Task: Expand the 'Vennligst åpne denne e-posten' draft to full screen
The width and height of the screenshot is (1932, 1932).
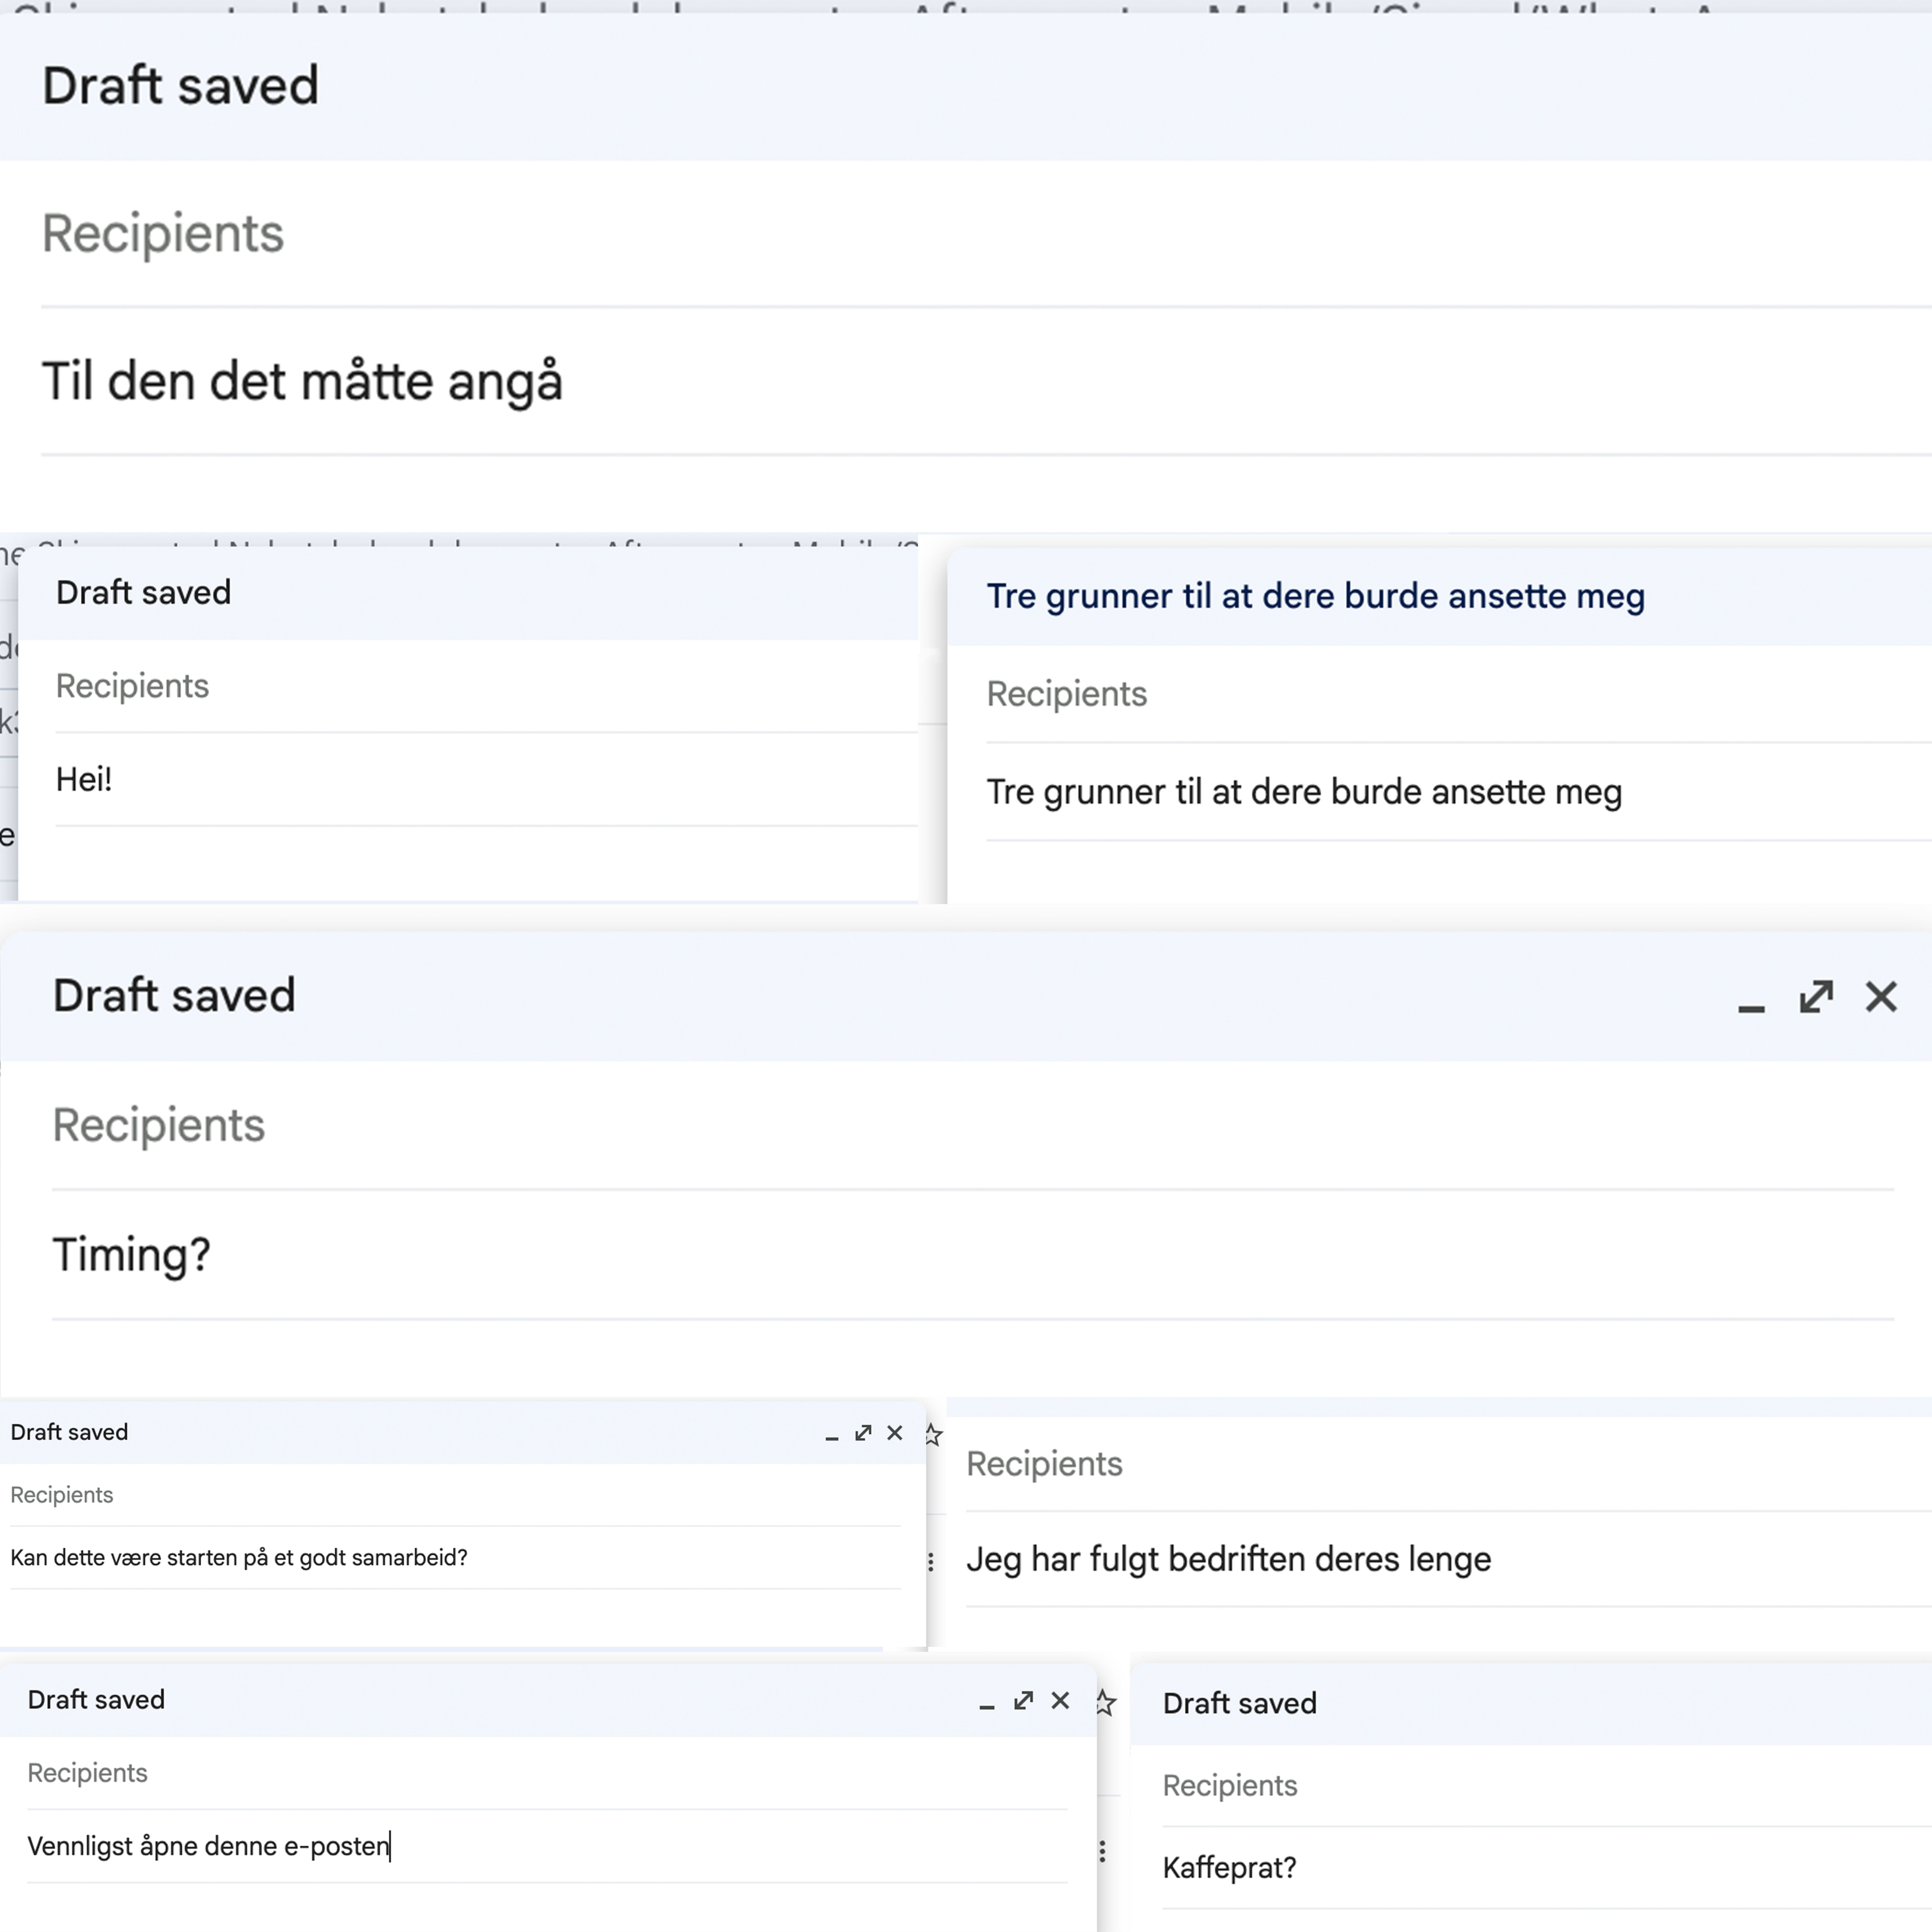Action: coord(1023,1701)
